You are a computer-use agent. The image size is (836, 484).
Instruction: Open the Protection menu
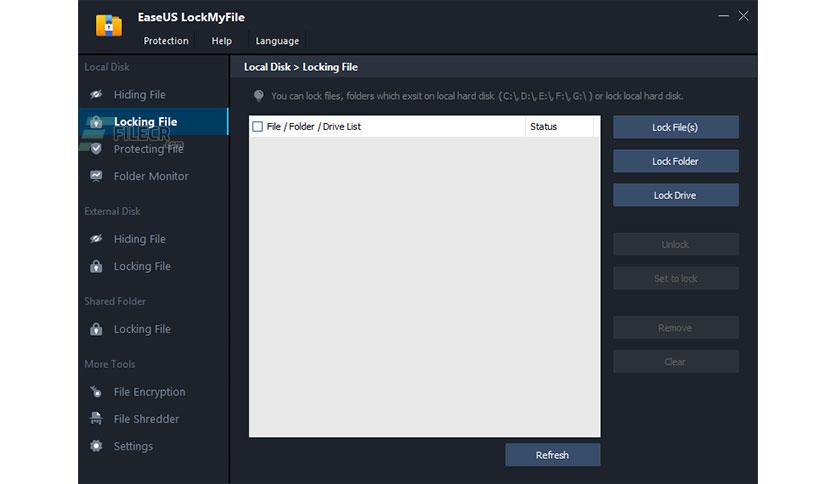(x=166, y=41)
